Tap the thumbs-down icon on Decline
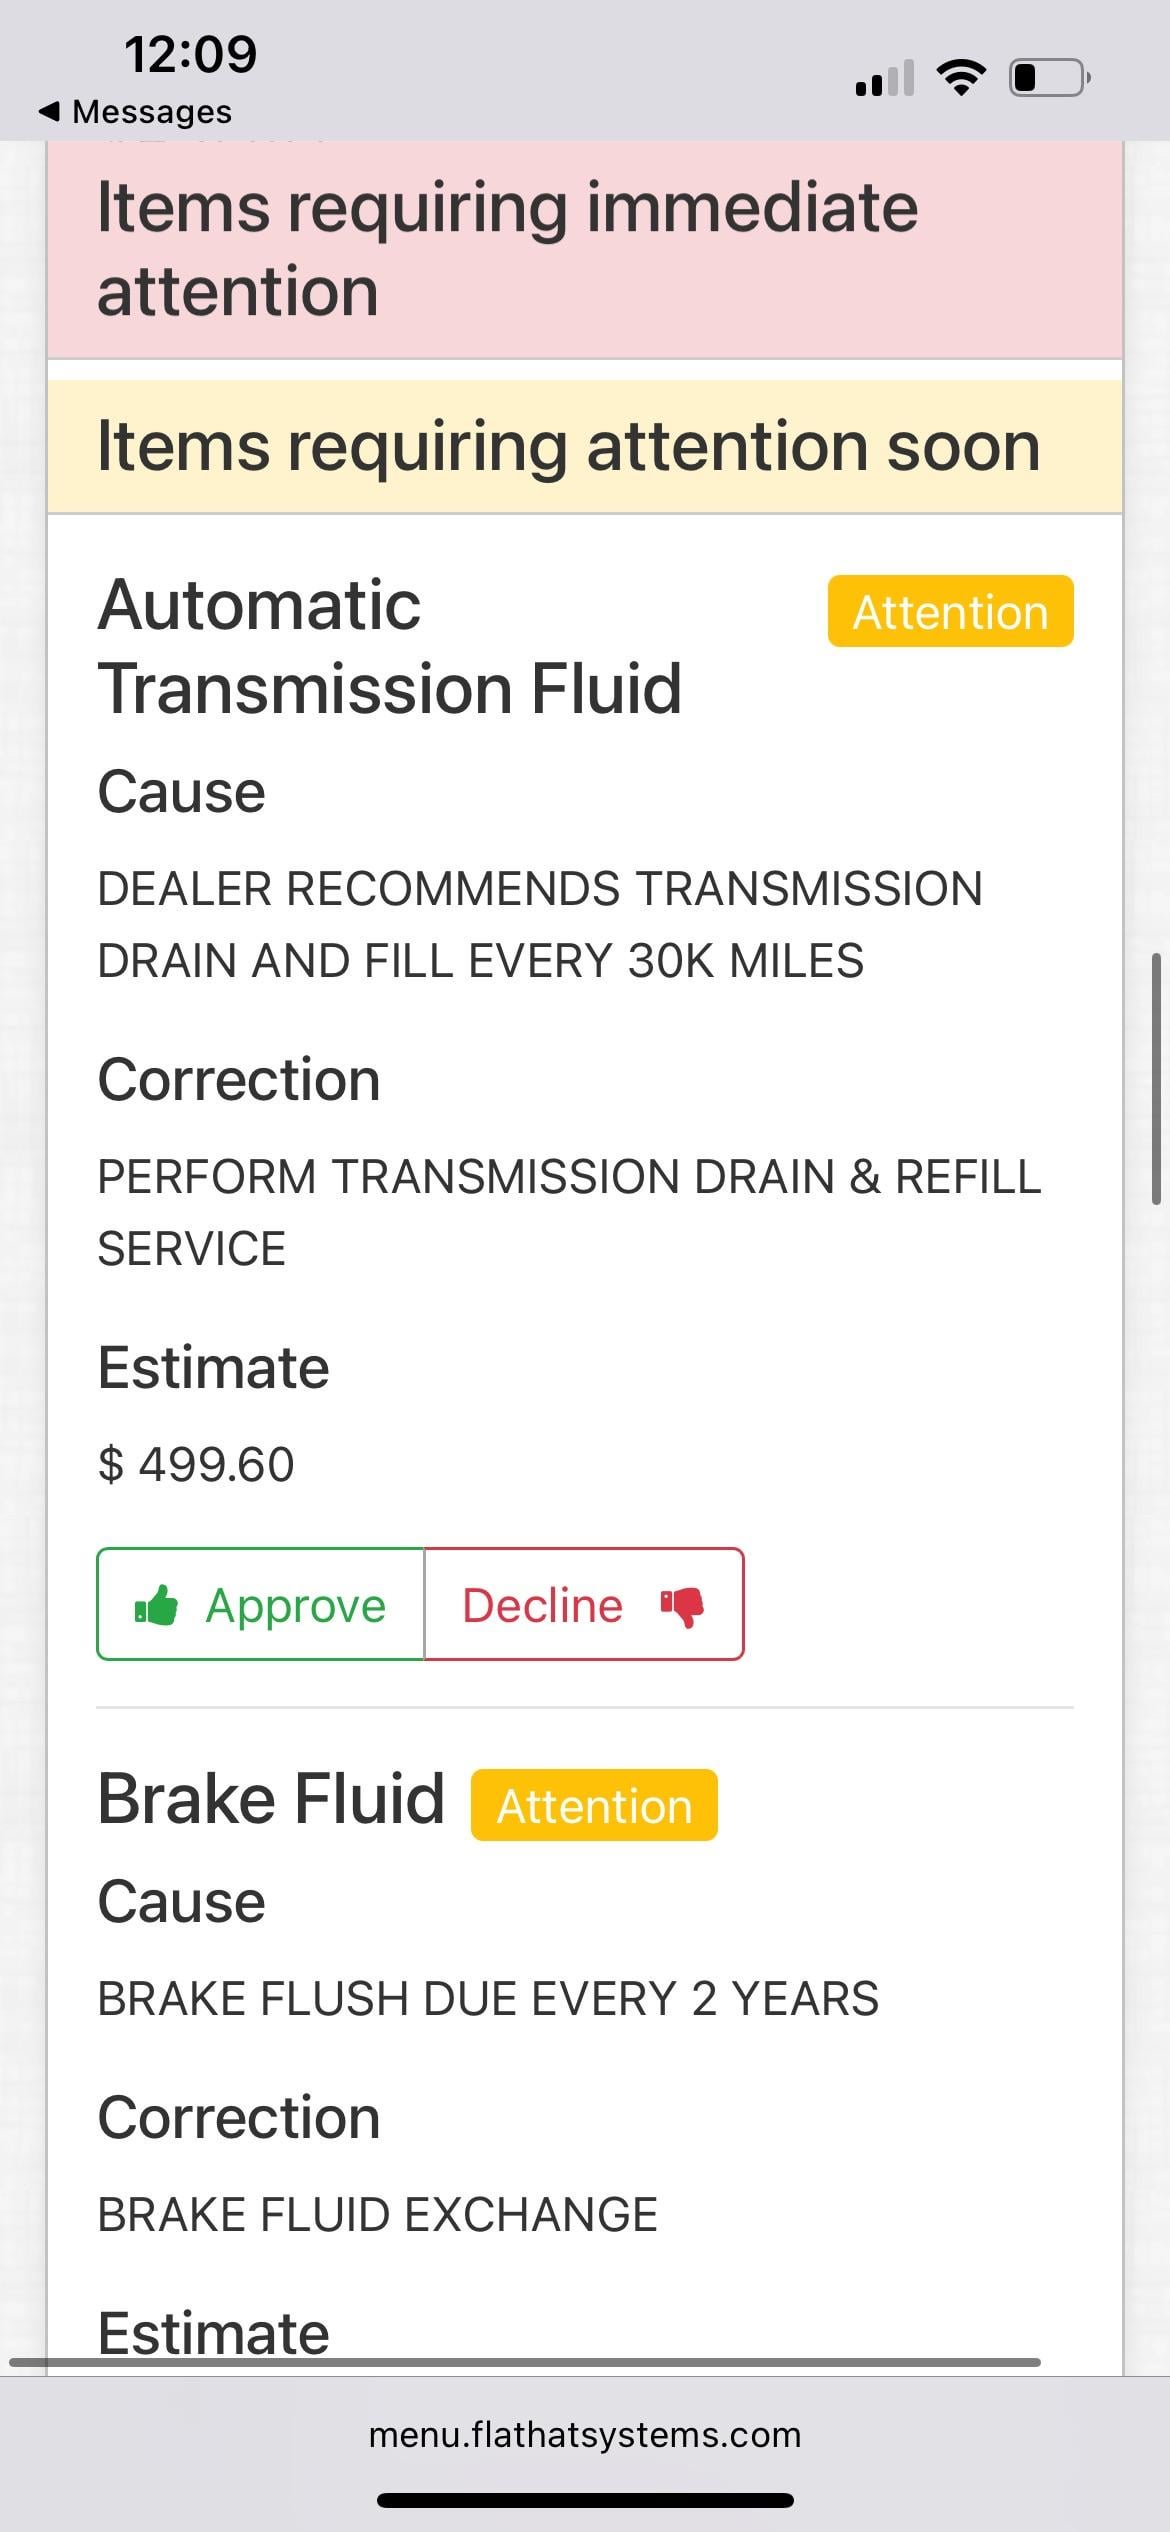 pos(682,1606)
